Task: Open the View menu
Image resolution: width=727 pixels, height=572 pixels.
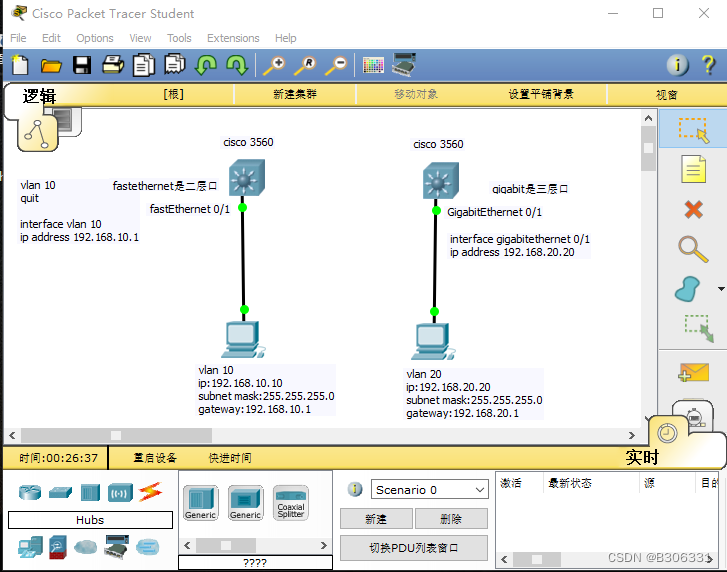Action: click(140, 38)
